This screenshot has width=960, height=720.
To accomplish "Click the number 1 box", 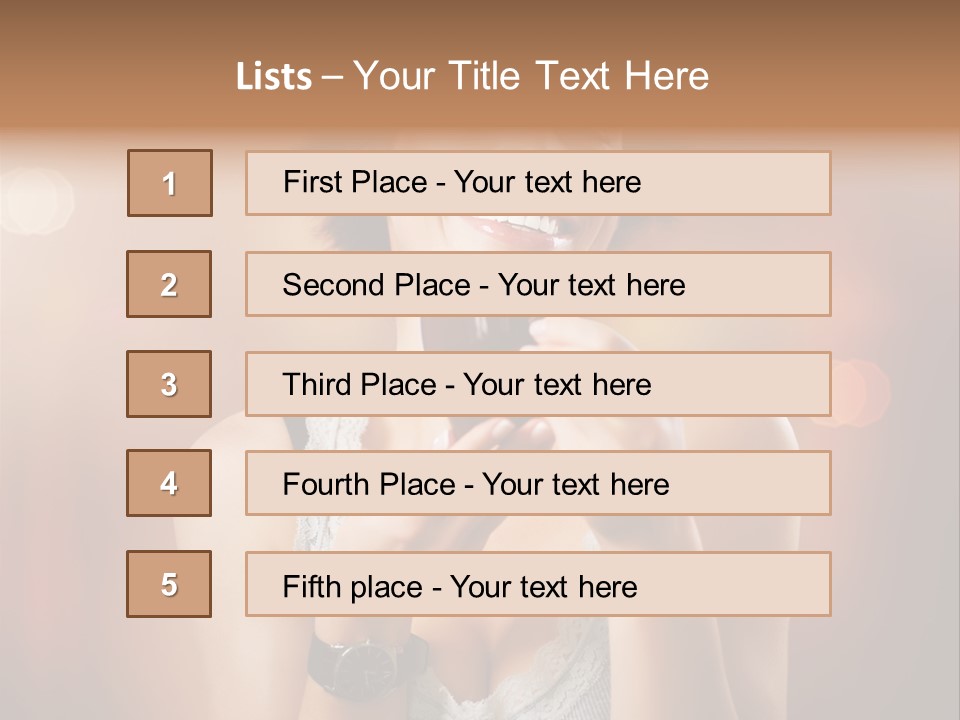I will click(x=170, y=183).
